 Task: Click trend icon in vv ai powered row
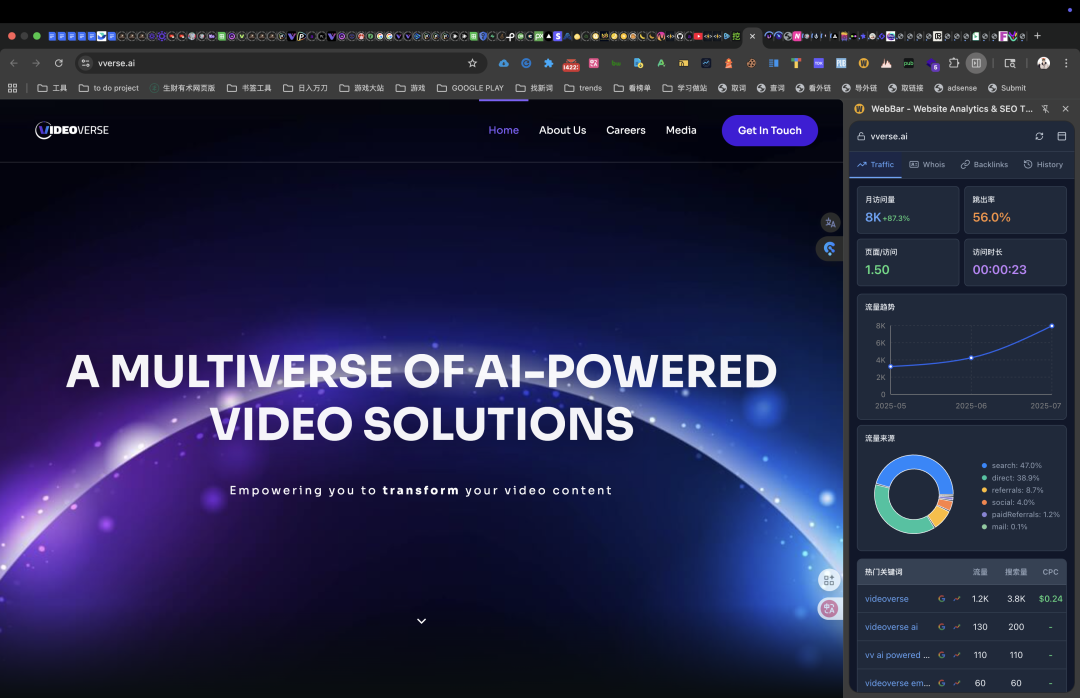(957, 655)
